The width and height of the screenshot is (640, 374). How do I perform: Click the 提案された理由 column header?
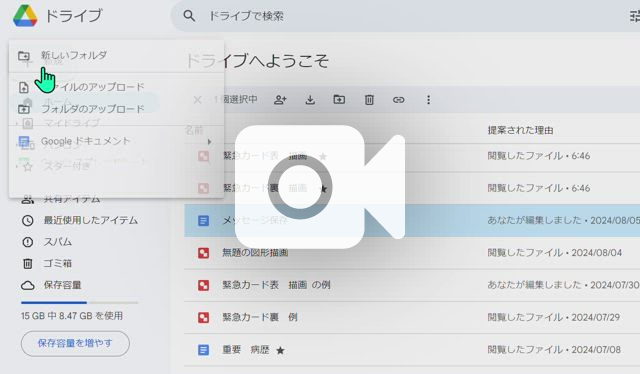click(520, 130)
